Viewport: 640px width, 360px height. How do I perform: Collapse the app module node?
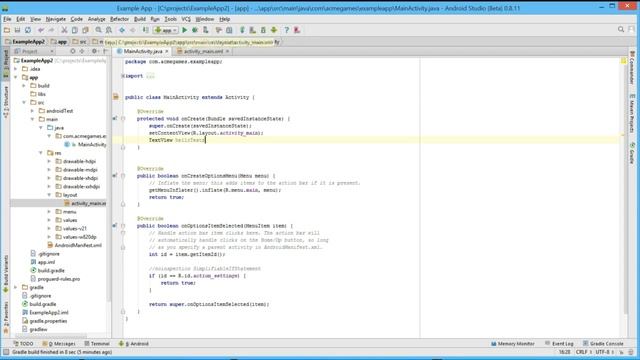click(16, 77)
